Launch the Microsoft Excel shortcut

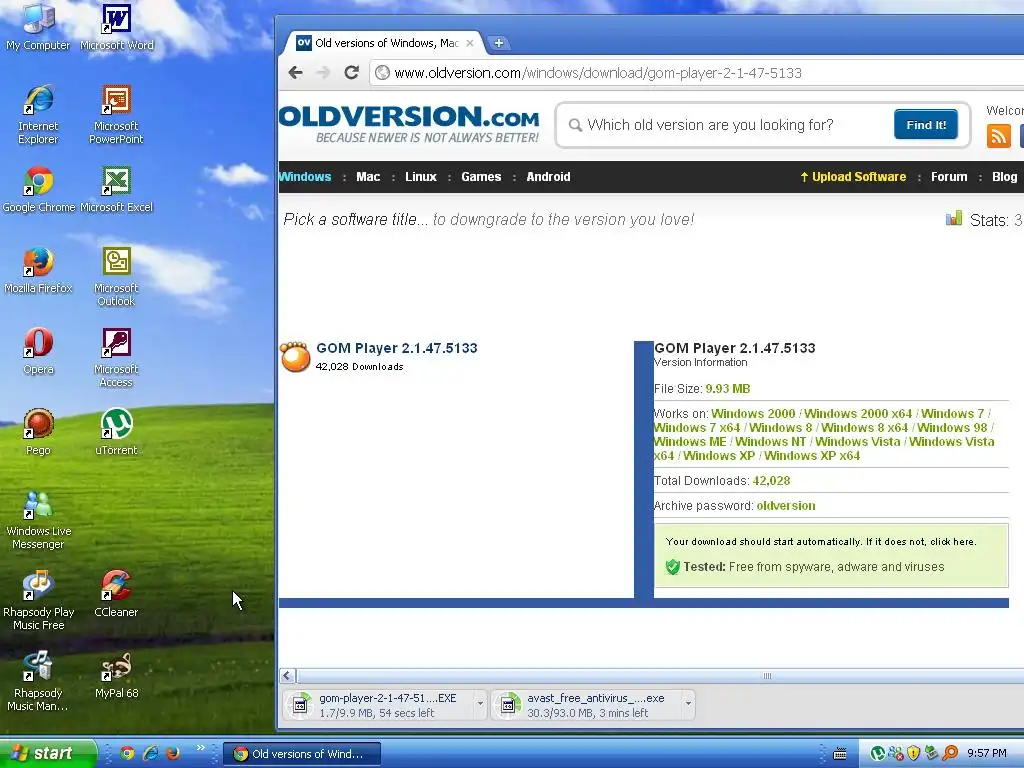[x=116, y=189]
